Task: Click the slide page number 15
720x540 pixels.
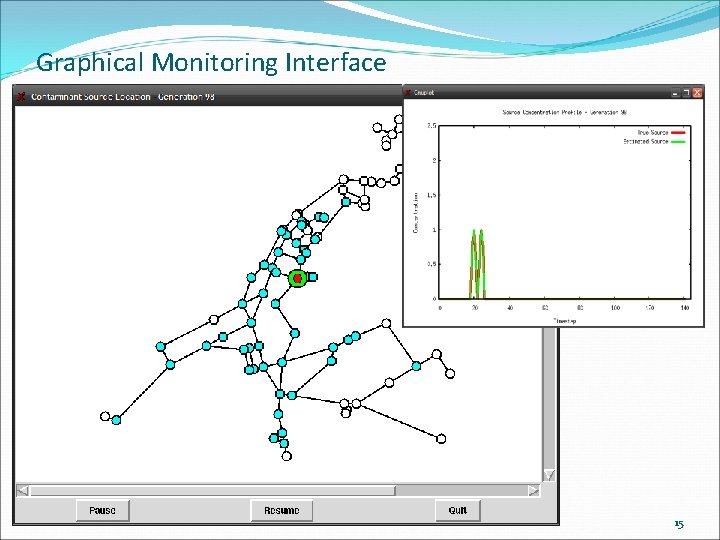Action: (679, 524)
